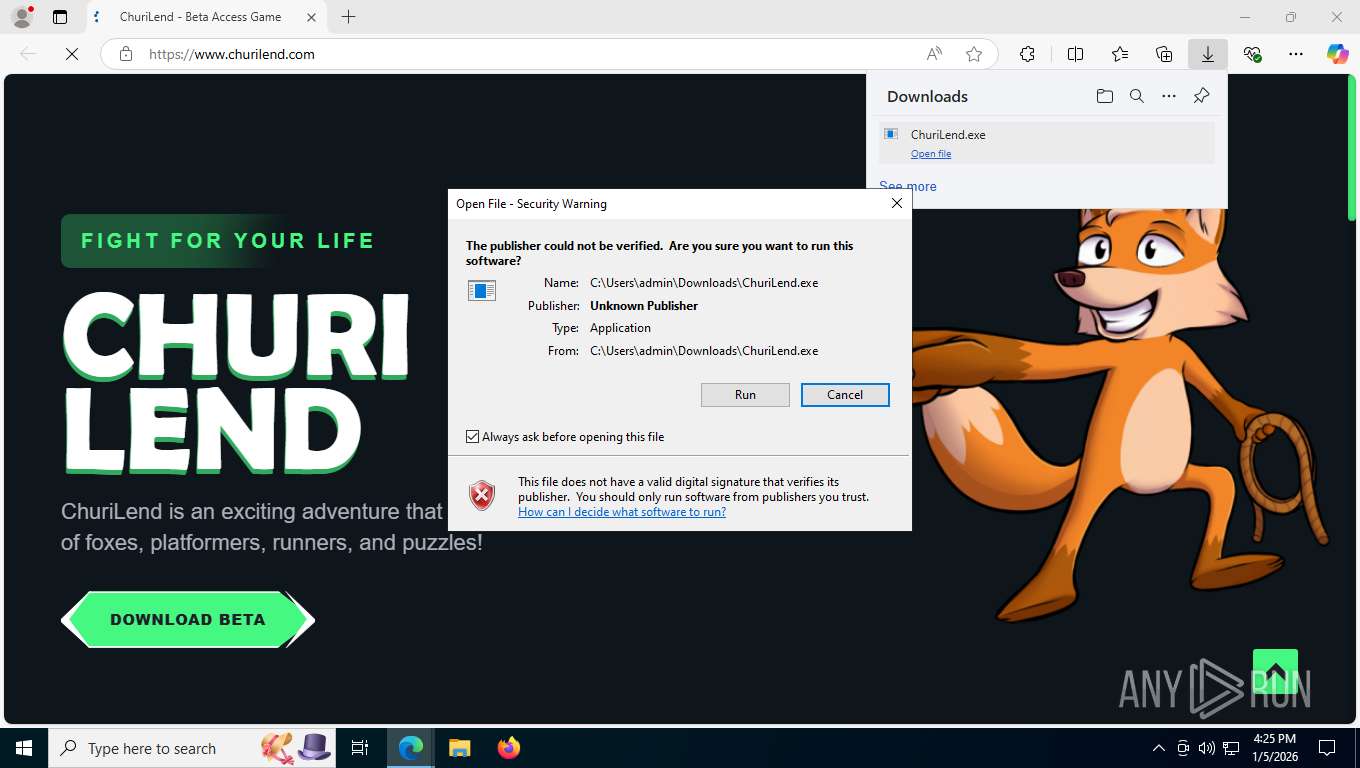Open Copilot sidebar icon

[1338, 54]
